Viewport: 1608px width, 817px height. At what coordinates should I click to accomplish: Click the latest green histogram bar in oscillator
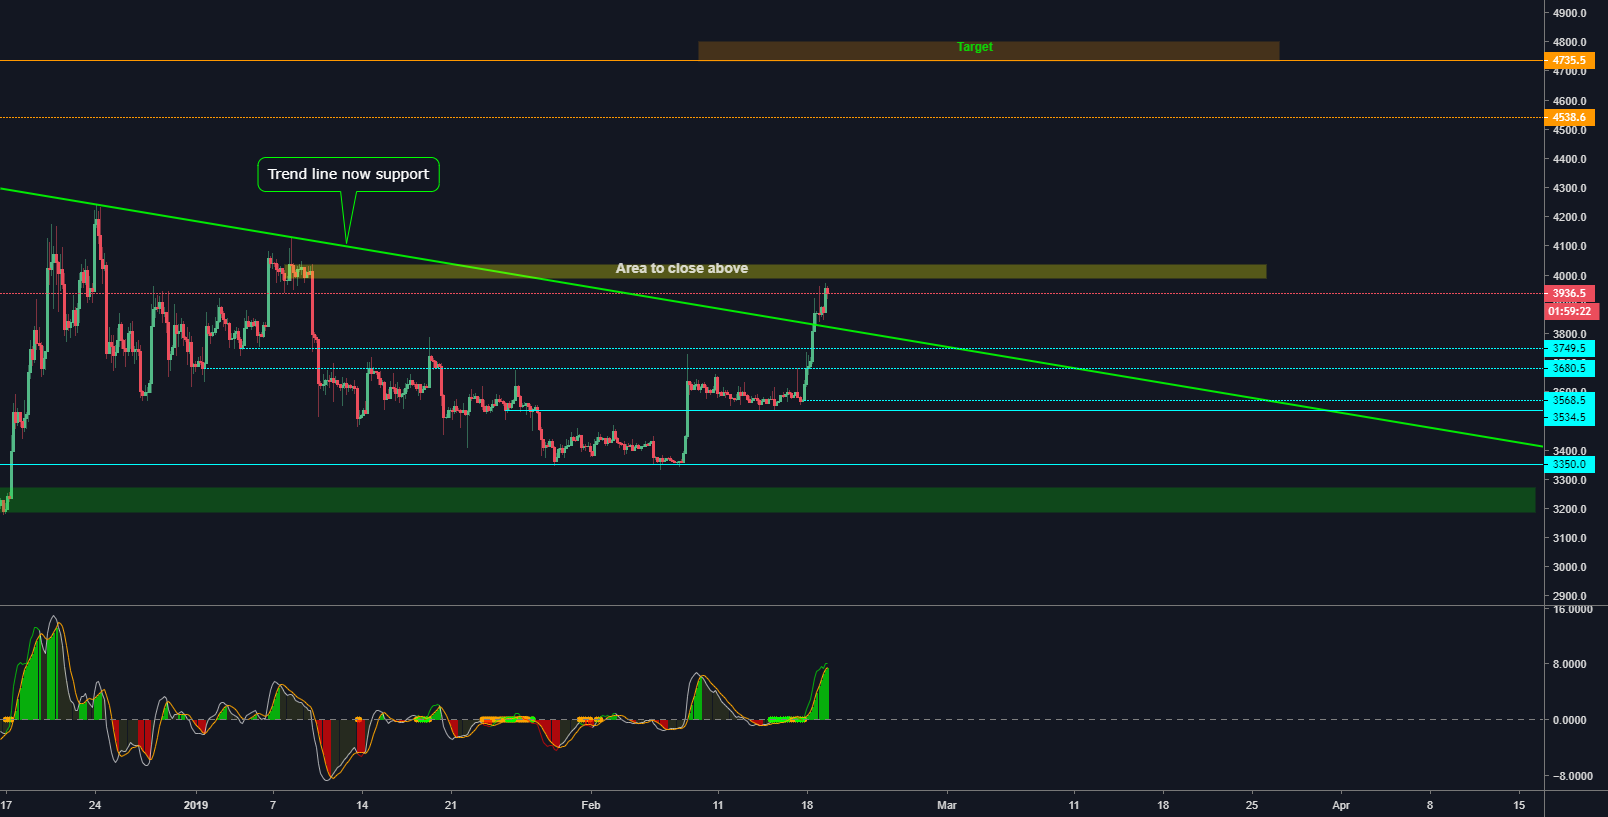point(825,695)
